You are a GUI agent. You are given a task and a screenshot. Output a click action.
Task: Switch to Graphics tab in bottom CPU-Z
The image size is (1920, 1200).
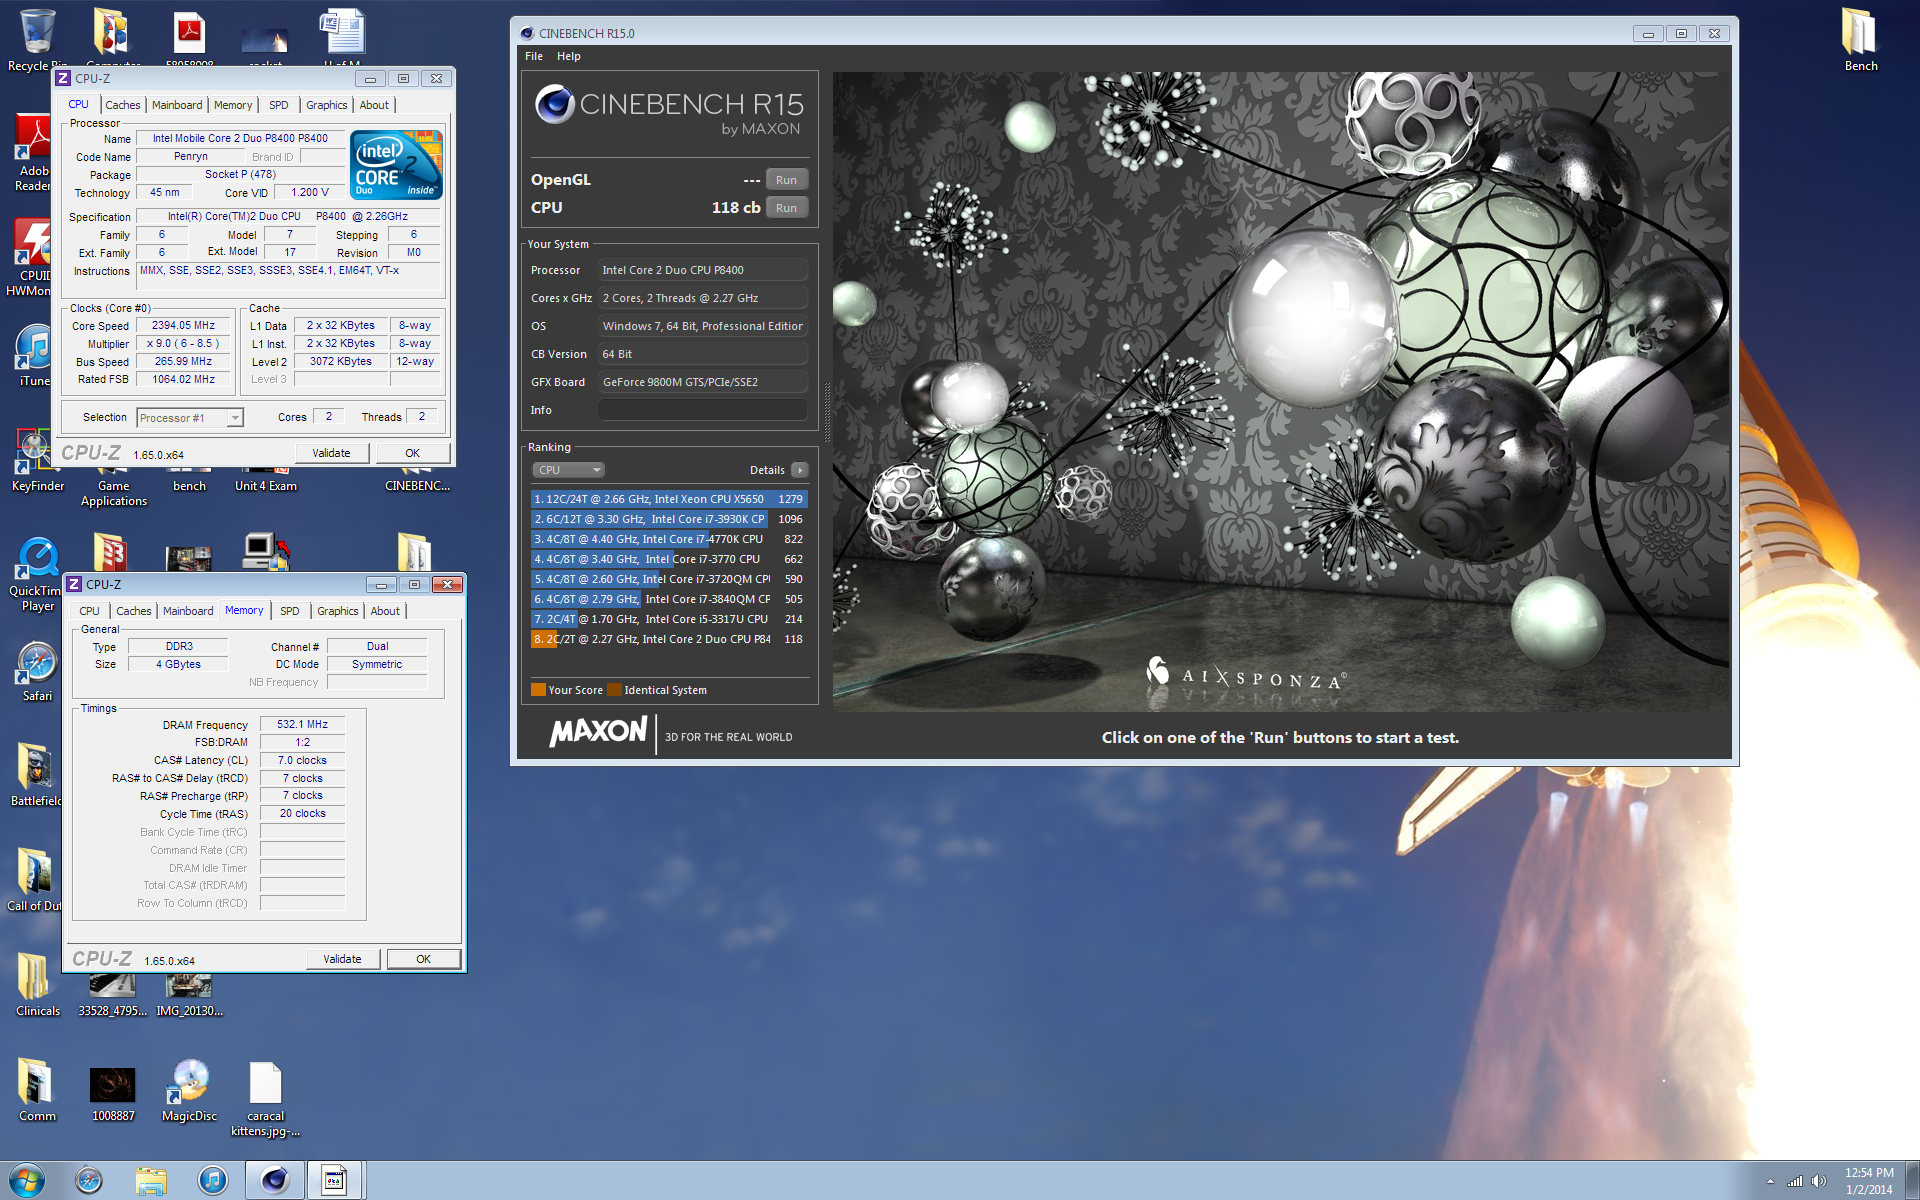[338, 611]
